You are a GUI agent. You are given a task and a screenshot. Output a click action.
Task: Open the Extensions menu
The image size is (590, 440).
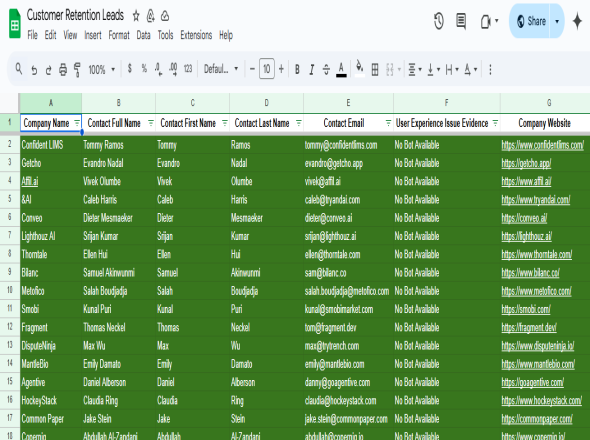[196, 35]
